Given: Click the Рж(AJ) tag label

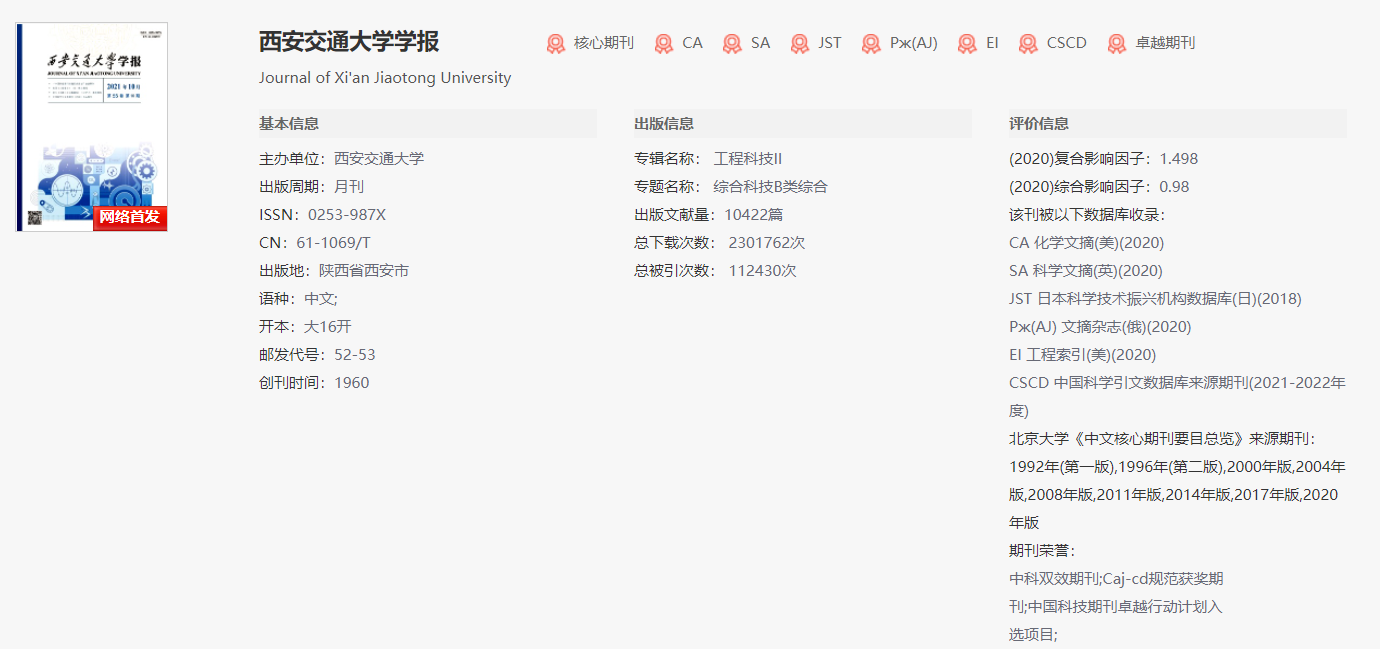Looking at the screenshot, I should pos(914,43).
